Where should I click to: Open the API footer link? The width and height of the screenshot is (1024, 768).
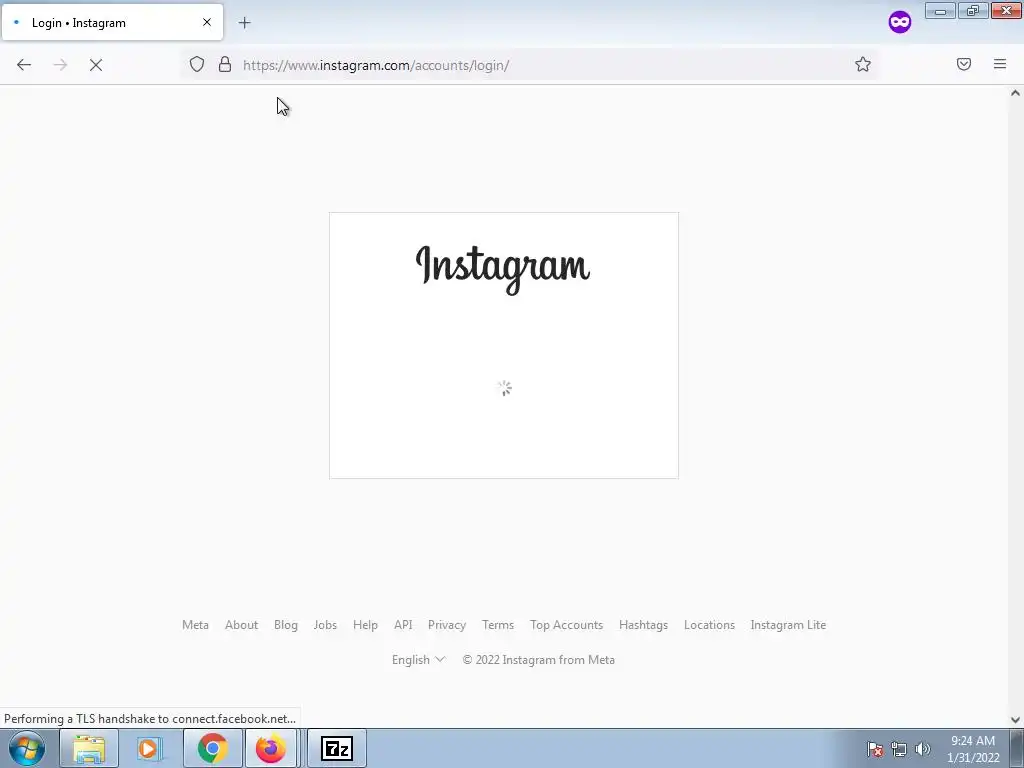point(403,625)
